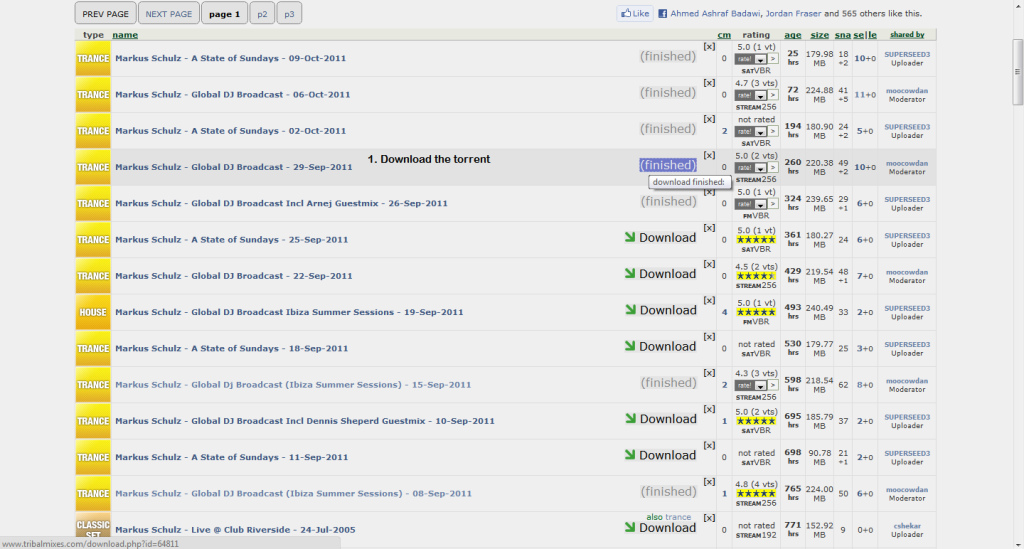
Task: Open the rate dropdown for 29-Sep-2011 torrent
Action: coord(751,168)
